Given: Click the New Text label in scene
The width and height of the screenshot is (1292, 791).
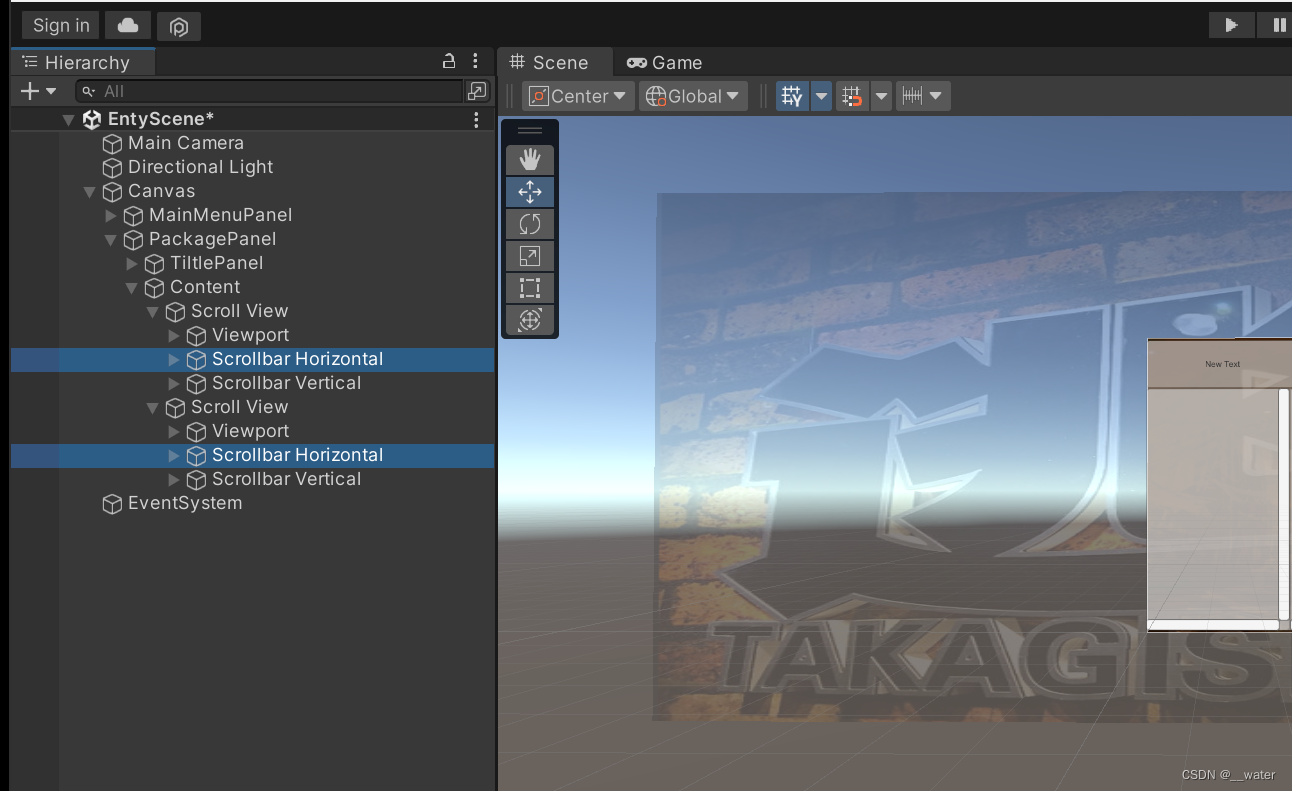Looking at the screenshot, I should tap(1222, 364).
